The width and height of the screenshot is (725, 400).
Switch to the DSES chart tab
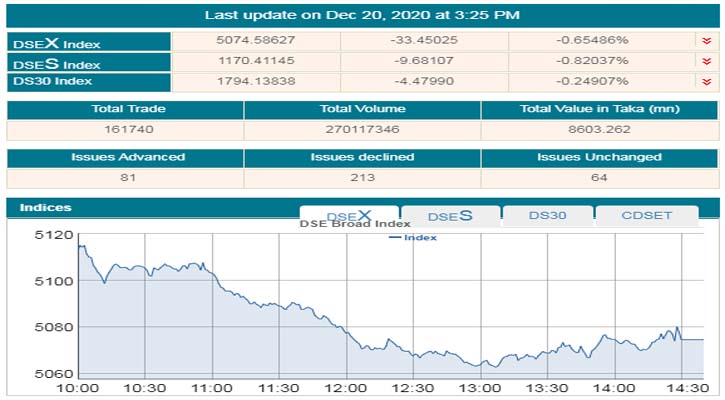click(x=449, y=216)
